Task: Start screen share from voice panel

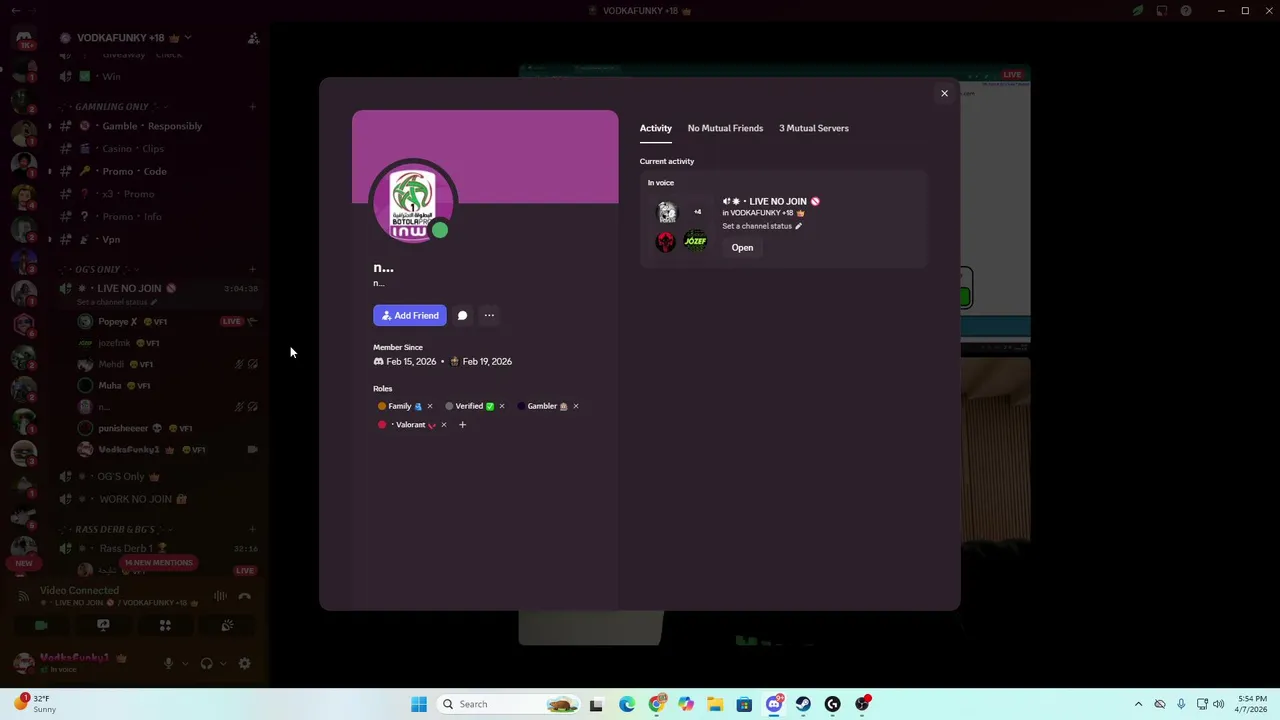Action: [103, 626]
